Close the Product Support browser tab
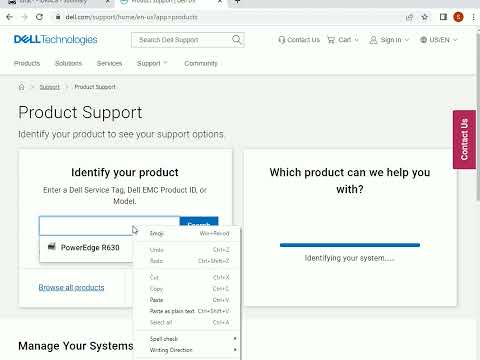The height and width of the screenshot is (360, 480). [x=220, y=2]
